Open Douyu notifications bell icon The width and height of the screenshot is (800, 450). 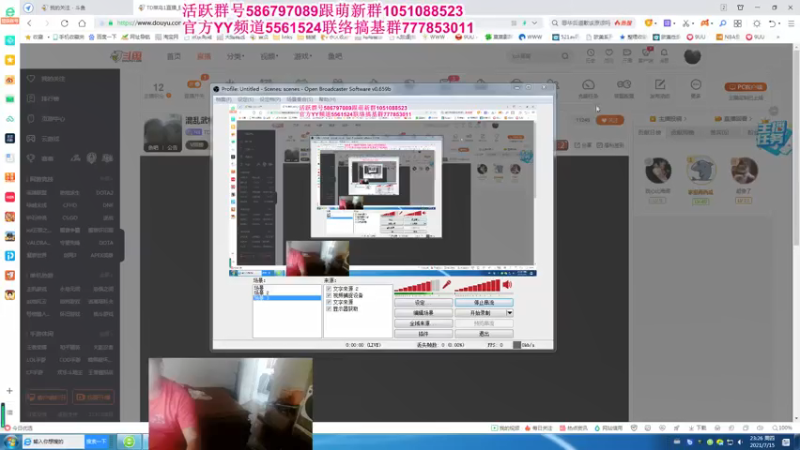pyautogui.click(x=664, y=53)
